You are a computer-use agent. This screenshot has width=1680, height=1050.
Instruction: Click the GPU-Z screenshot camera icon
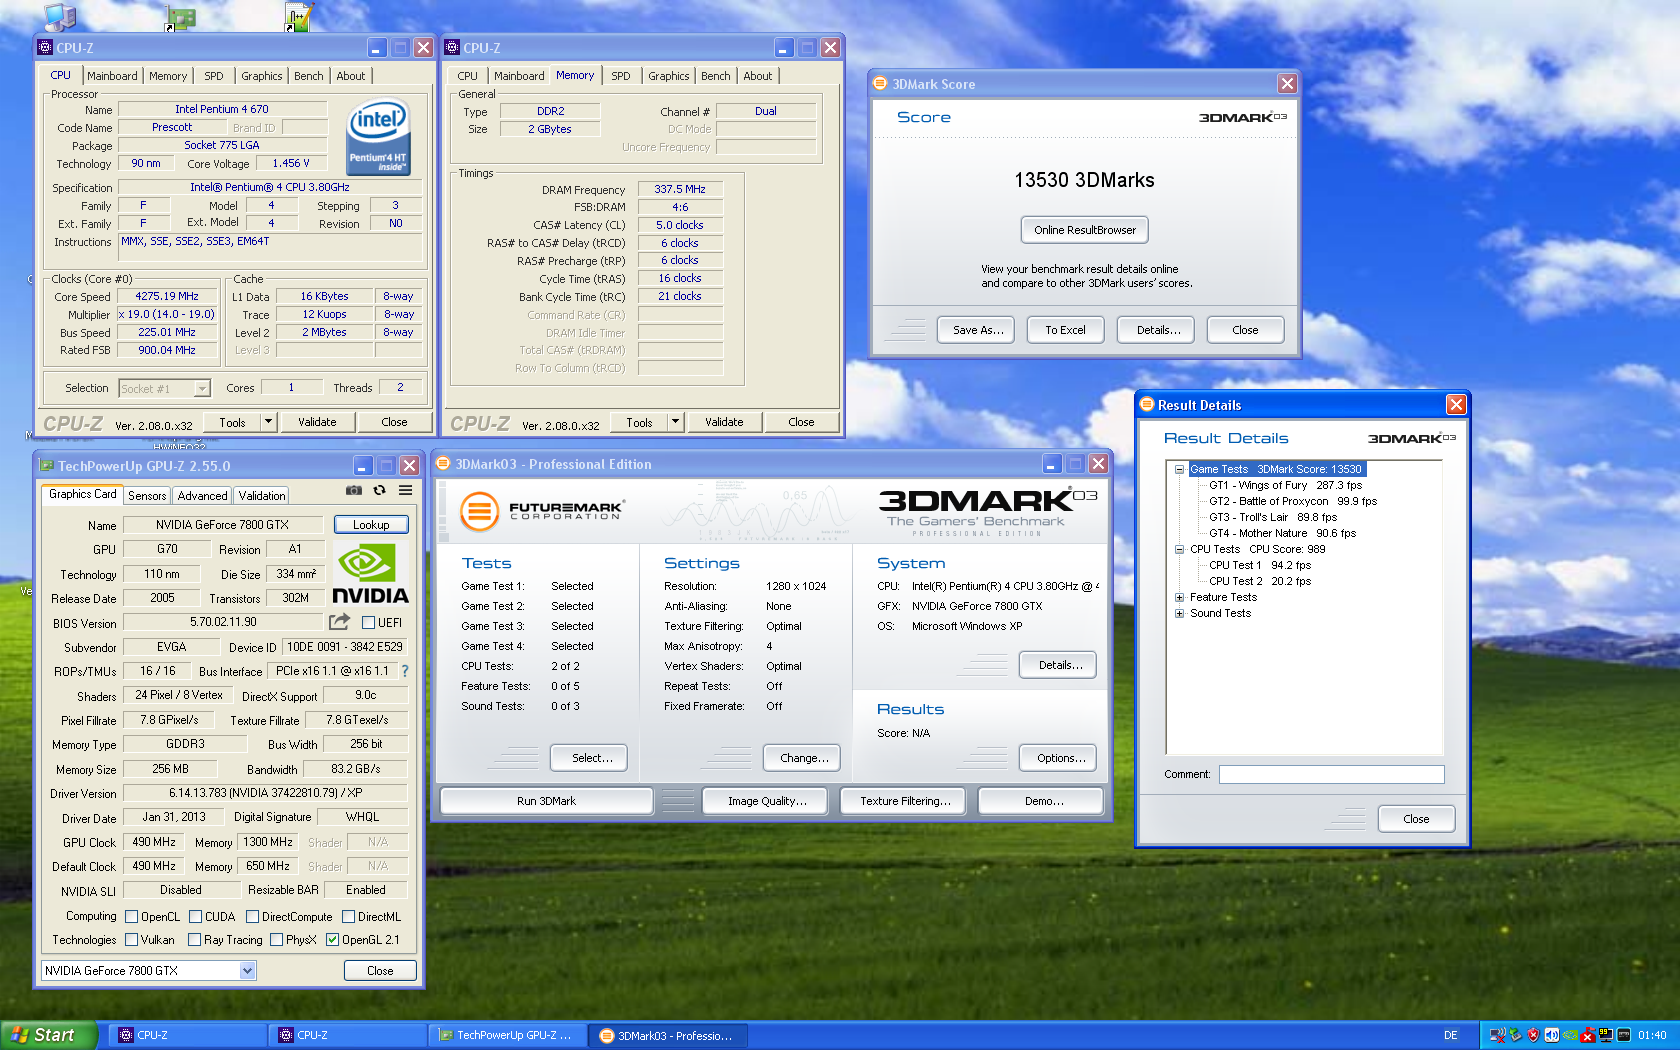click(354, 490)
